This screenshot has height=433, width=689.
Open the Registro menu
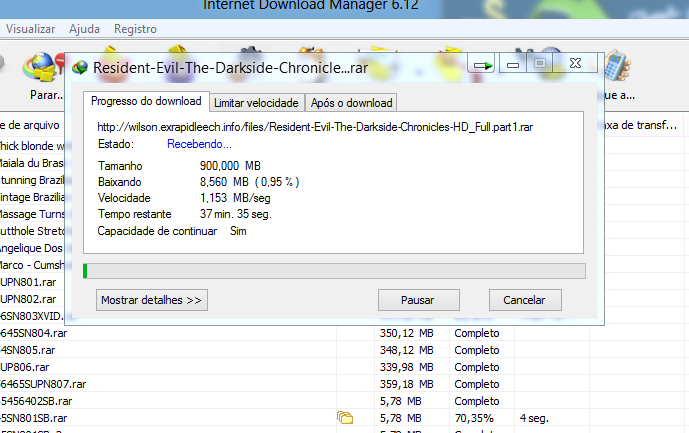(x=135, y=29)
